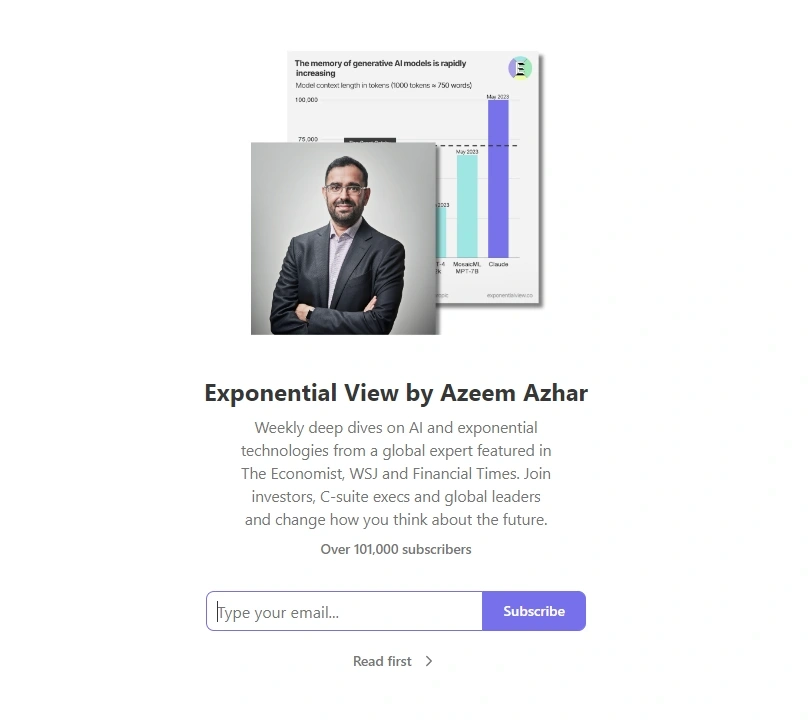Focus the "Type your email..." input field
The height and width of the screenshot is (723, 811).
[345, 612]
